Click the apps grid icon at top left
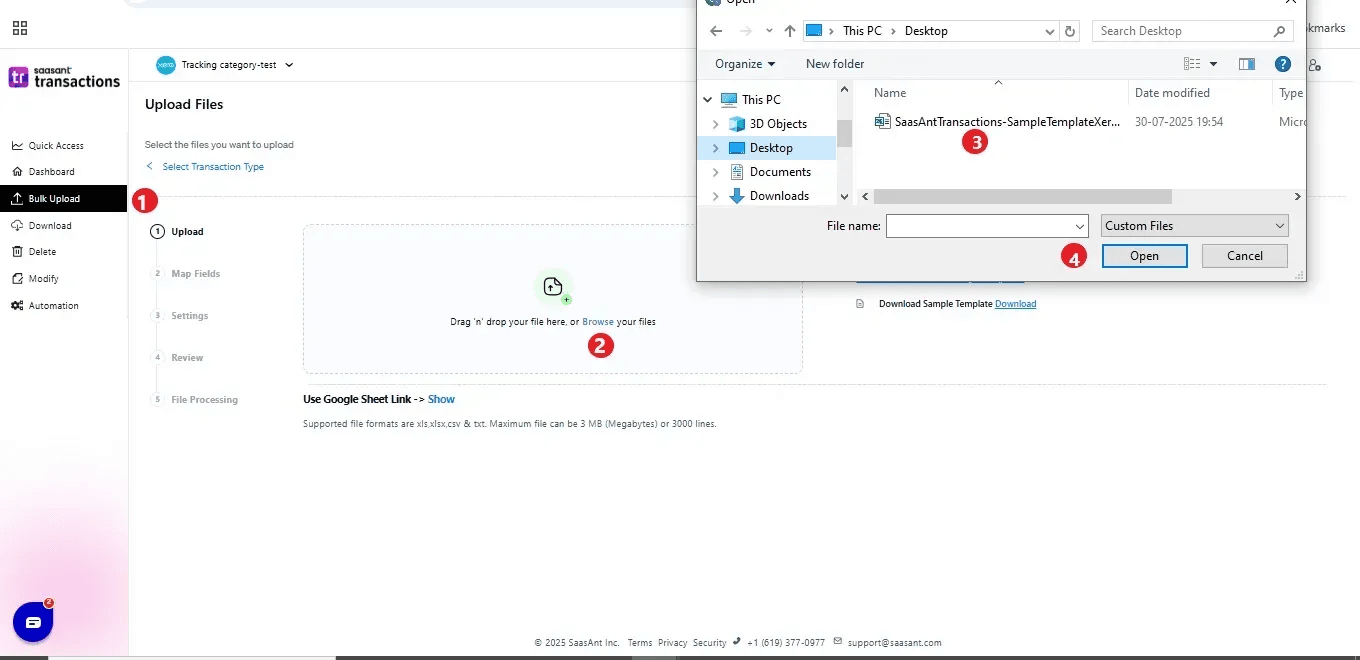The height and width of the screenshot is (660, 1360). (x=20, y=28)
